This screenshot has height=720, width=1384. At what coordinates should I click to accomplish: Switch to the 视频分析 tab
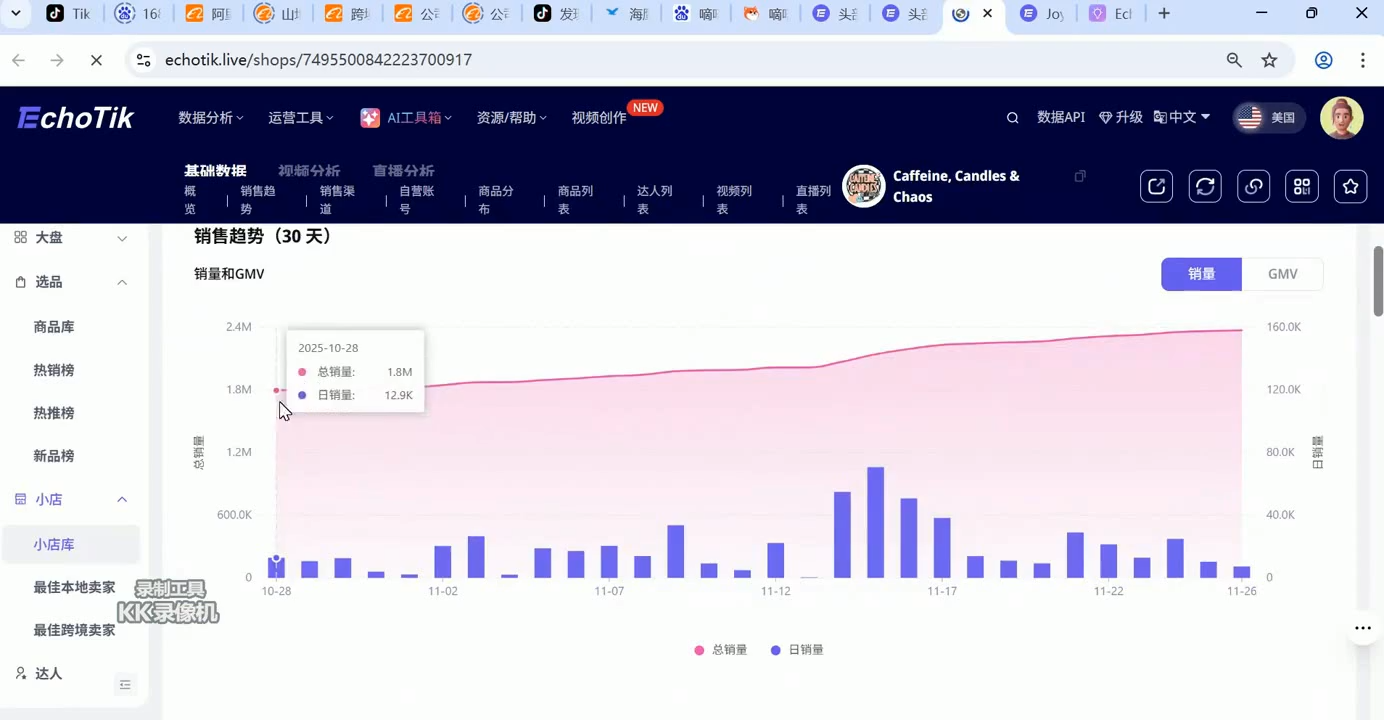pos(309,170)
